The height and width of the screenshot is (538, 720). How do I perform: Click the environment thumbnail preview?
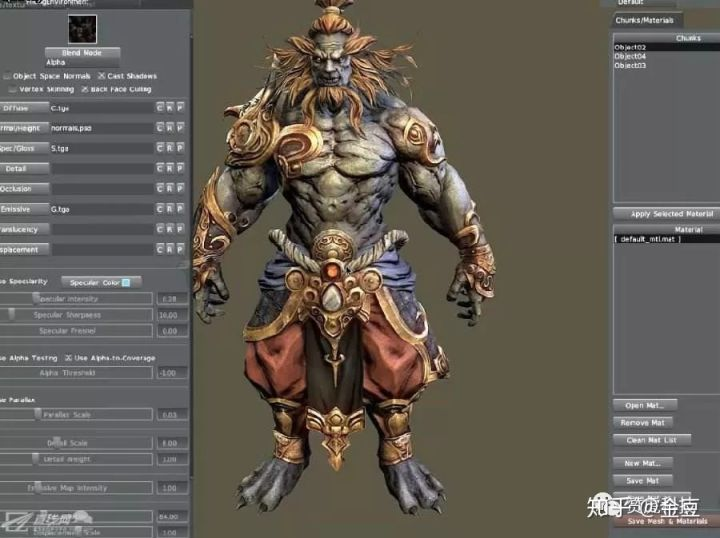click(x=83, y=28)
